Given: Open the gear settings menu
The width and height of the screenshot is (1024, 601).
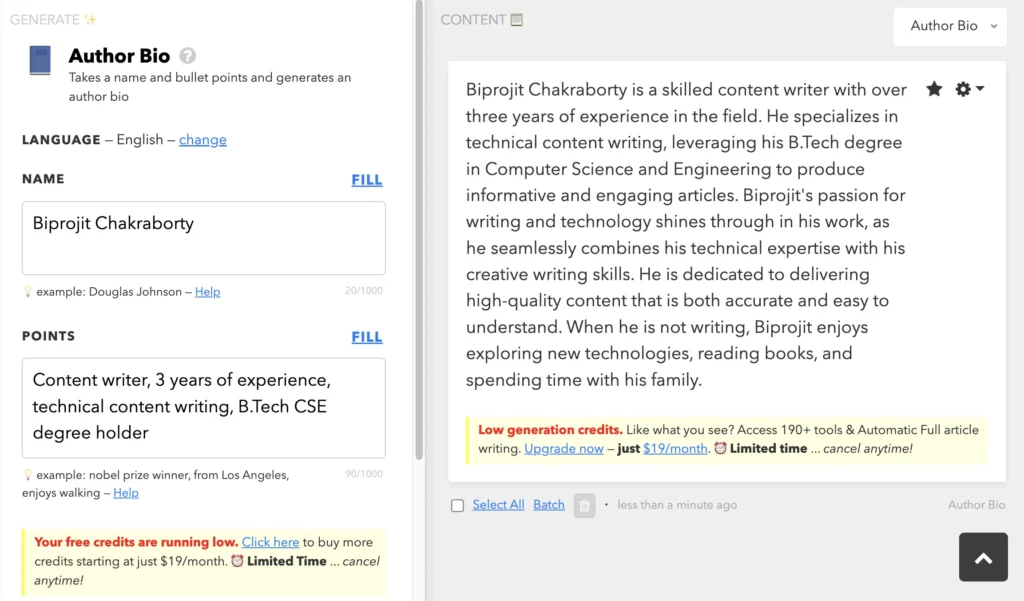Looking at the screenshot, I should 968,89.
